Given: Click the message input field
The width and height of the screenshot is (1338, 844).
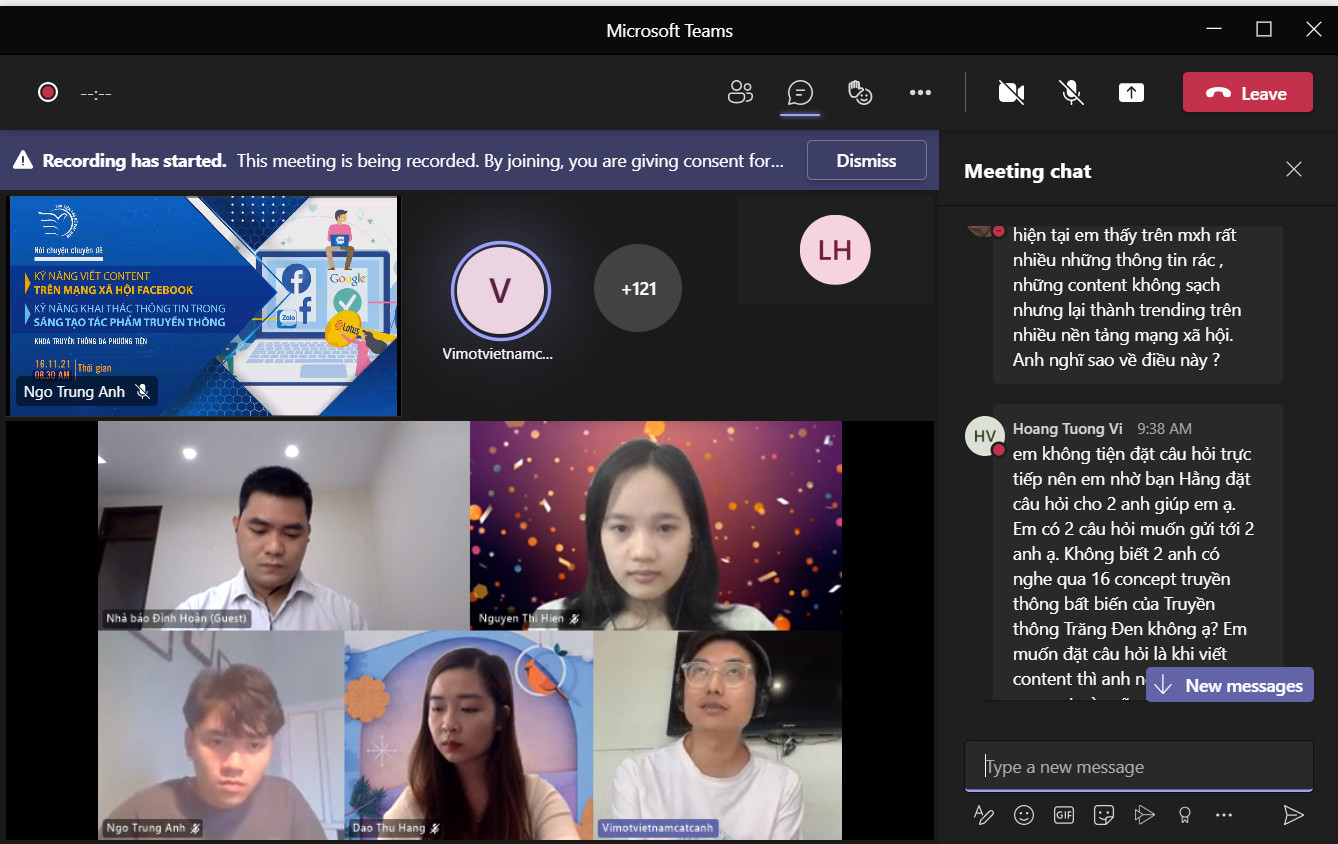Looking at the screenshot, I should 1138,767.
